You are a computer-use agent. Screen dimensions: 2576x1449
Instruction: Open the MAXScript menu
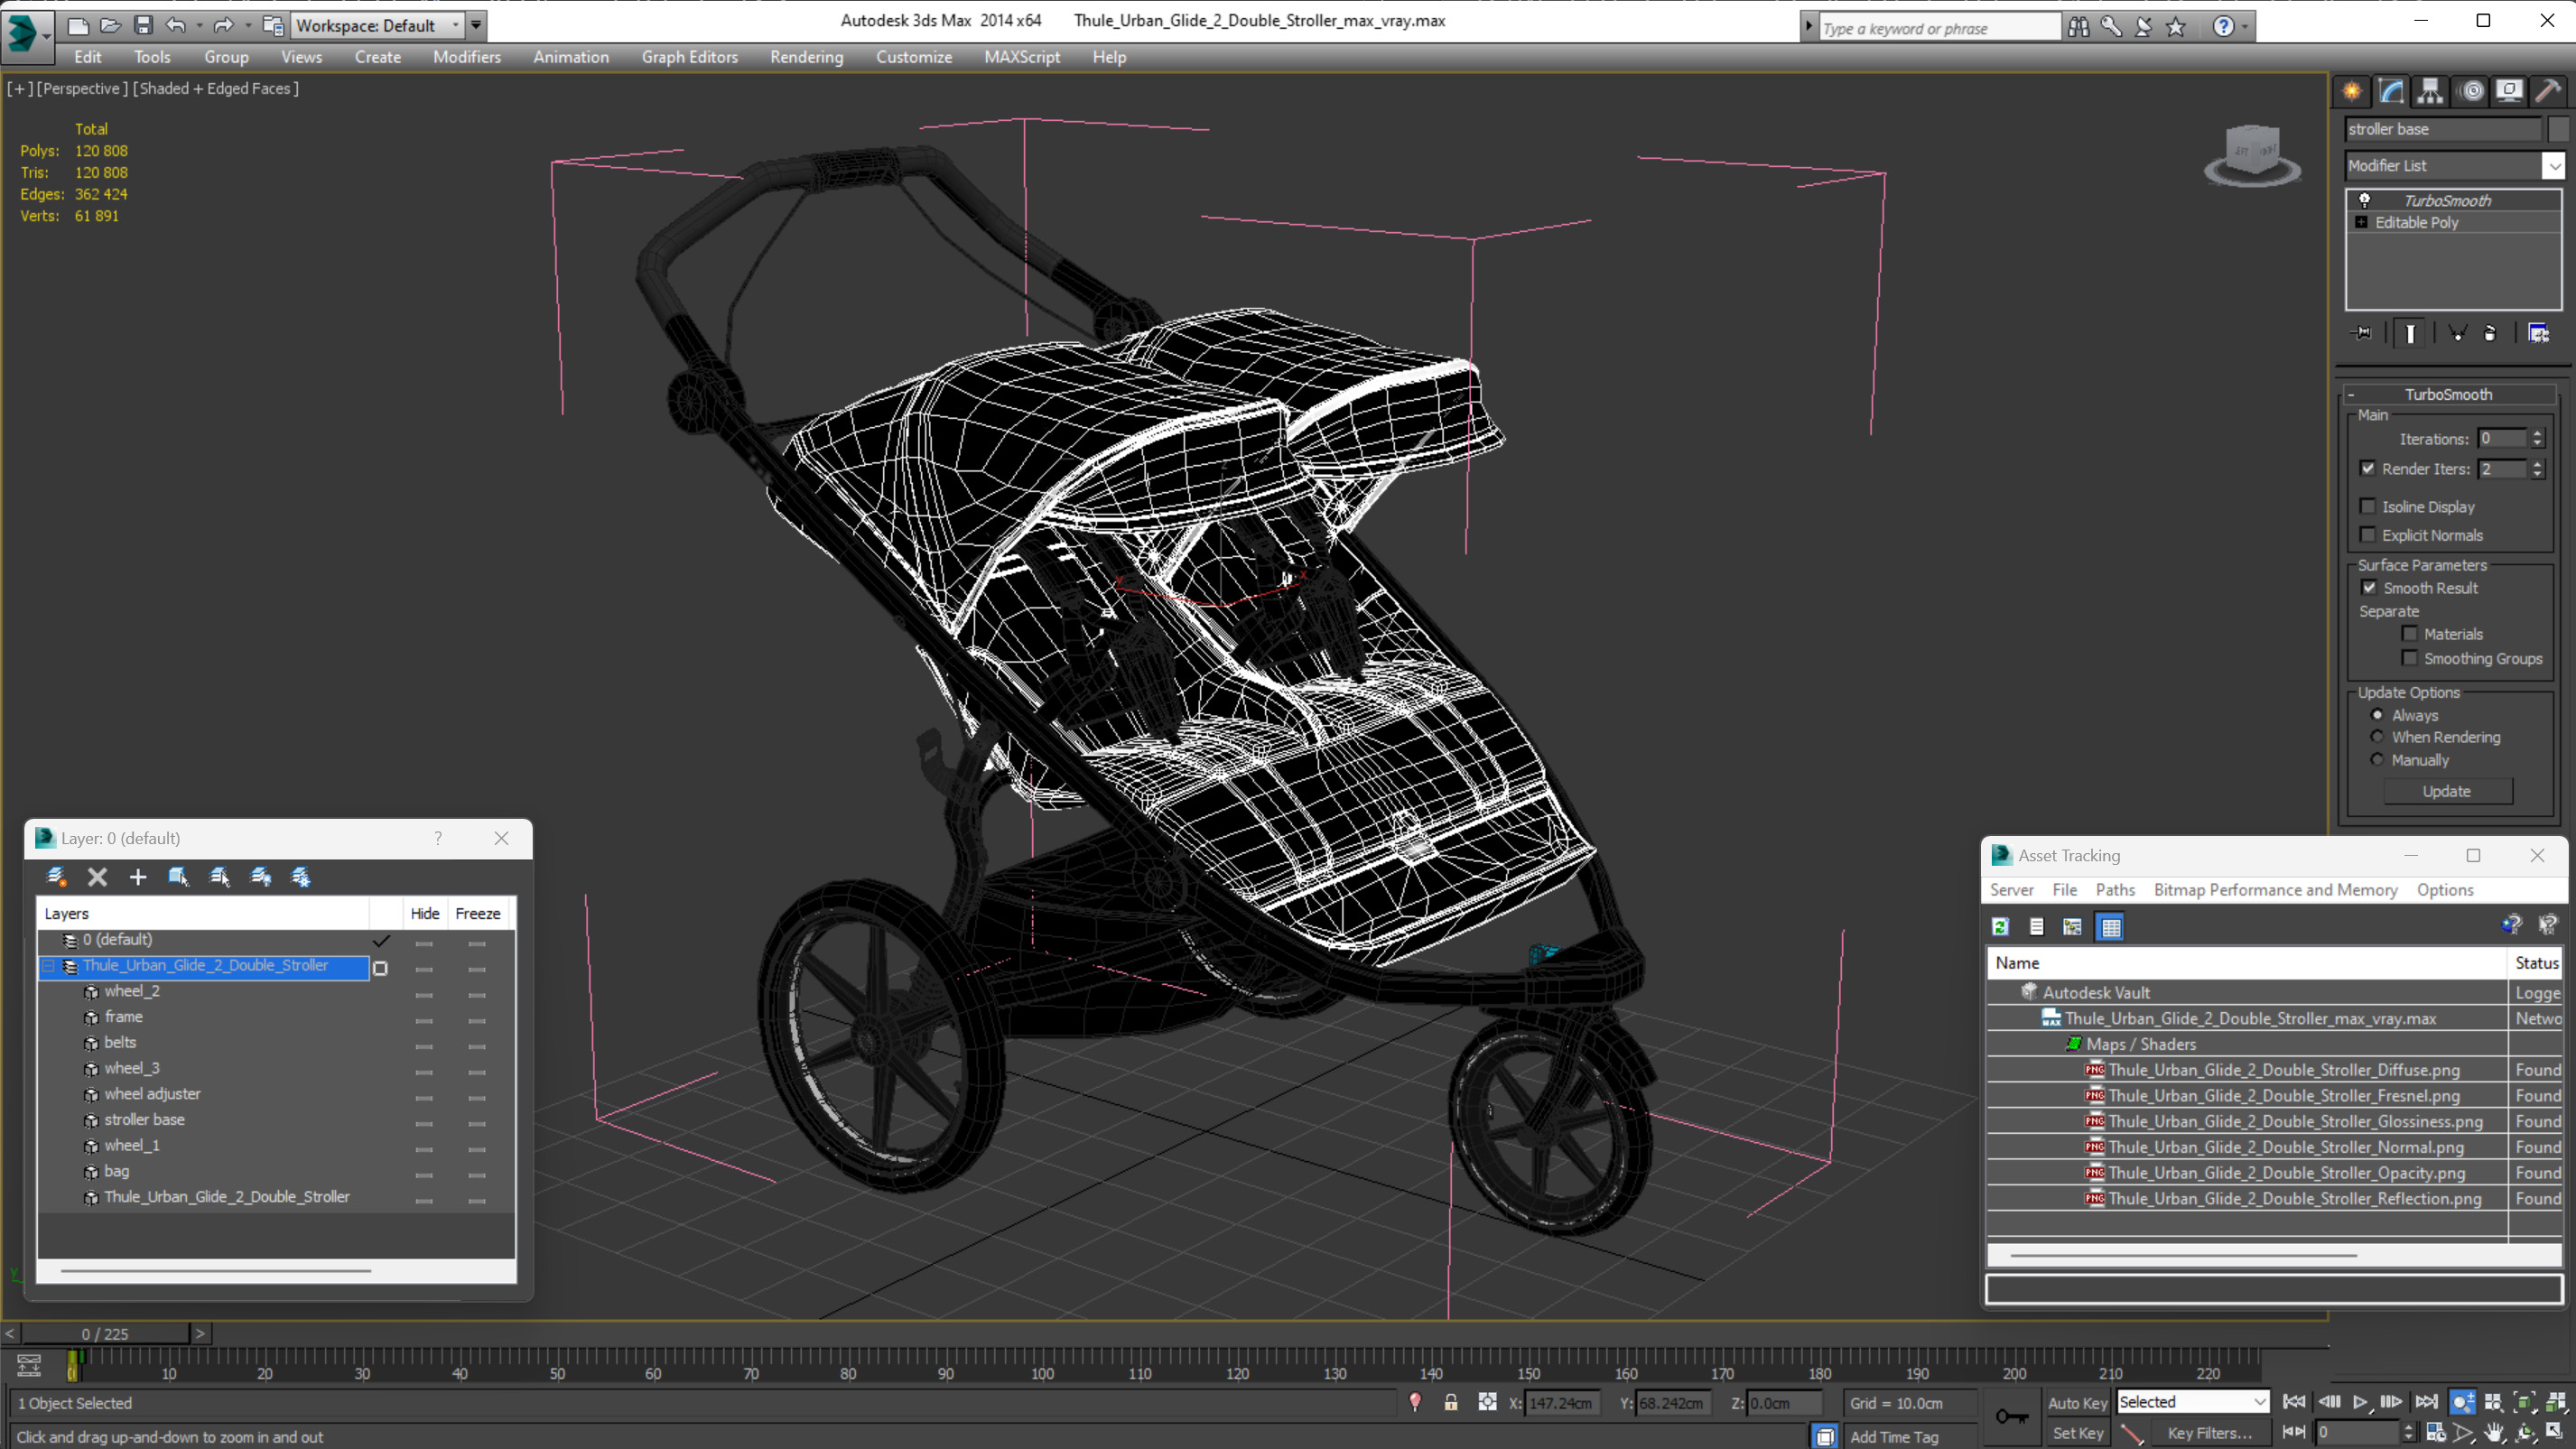point(1022,57)
